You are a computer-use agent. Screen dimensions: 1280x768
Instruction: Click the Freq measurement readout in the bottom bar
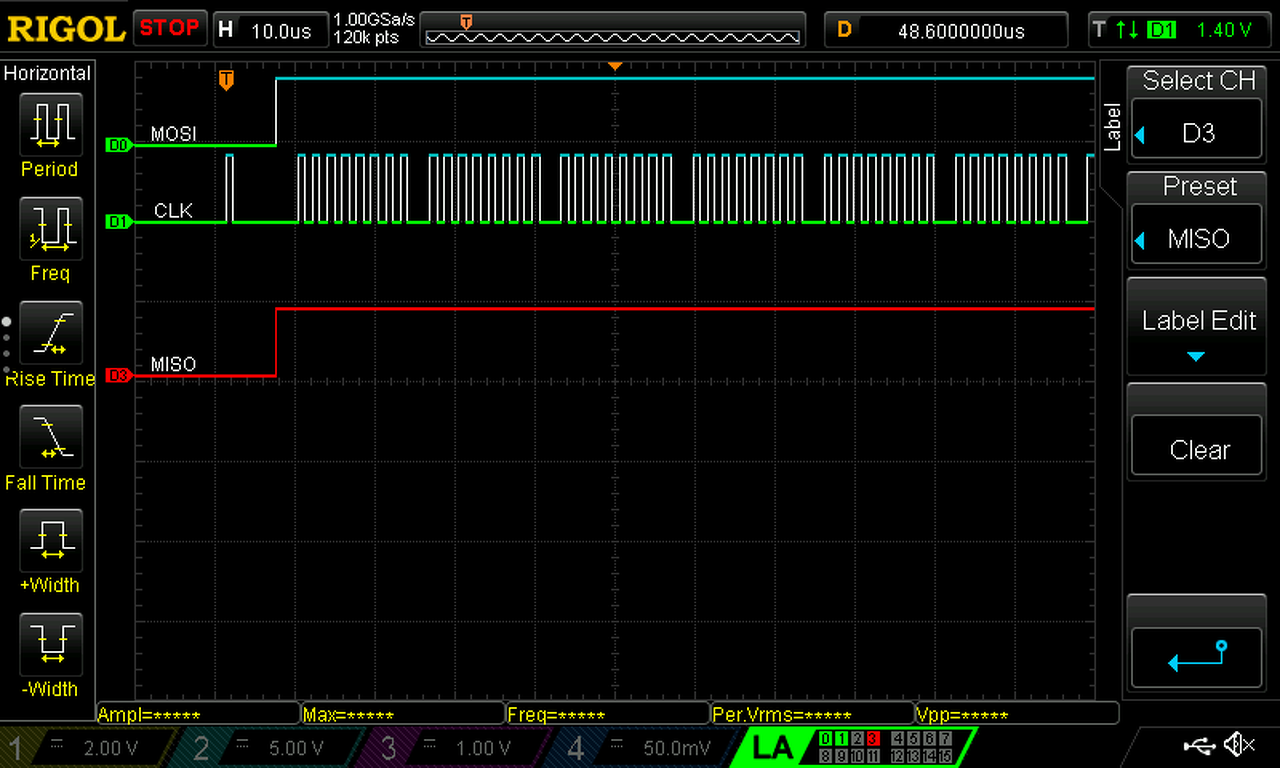pos(608,714)
